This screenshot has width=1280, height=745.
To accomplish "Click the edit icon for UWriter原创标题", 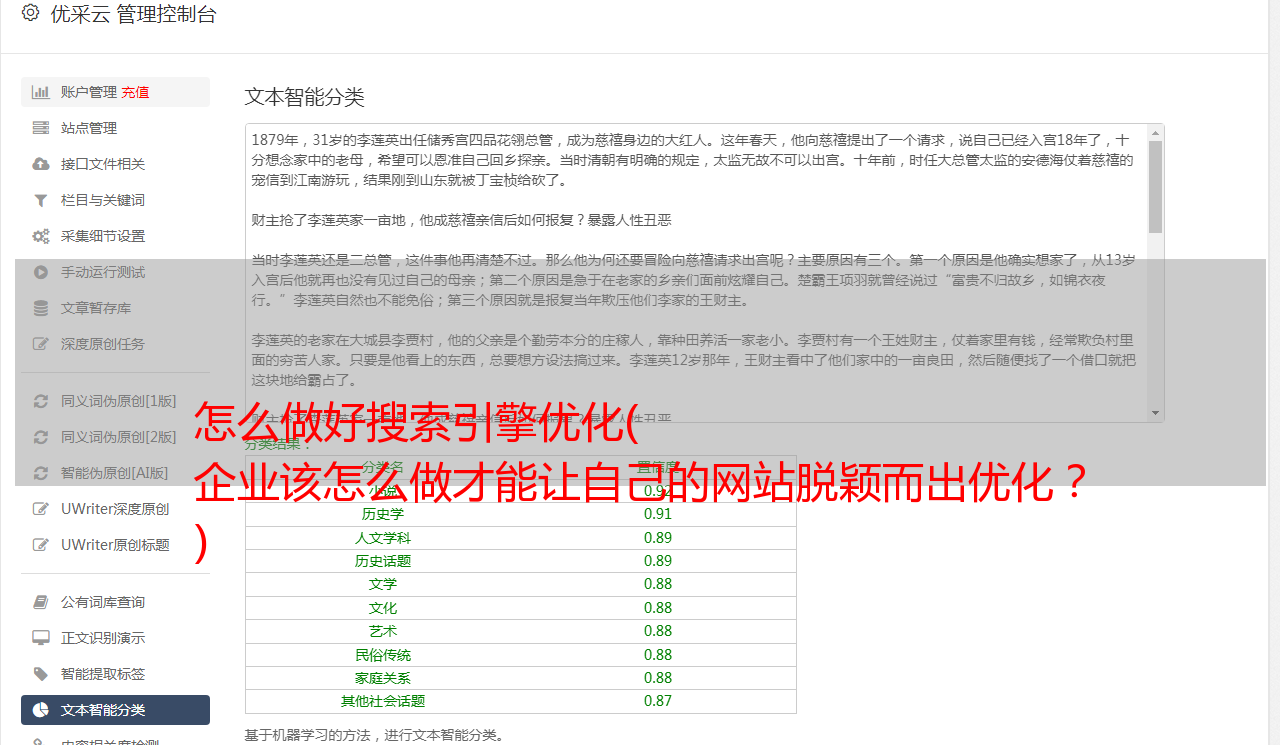I will pos(40,545).
